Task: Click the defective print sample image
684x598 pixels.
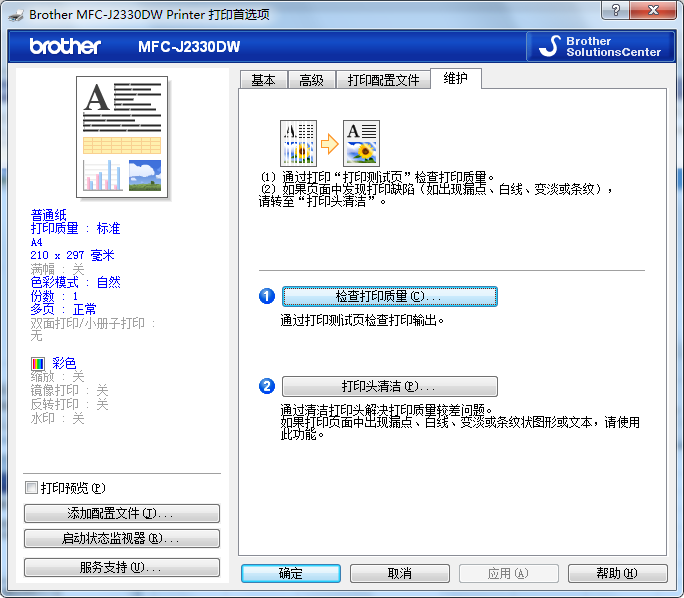Action: (298, 143)
